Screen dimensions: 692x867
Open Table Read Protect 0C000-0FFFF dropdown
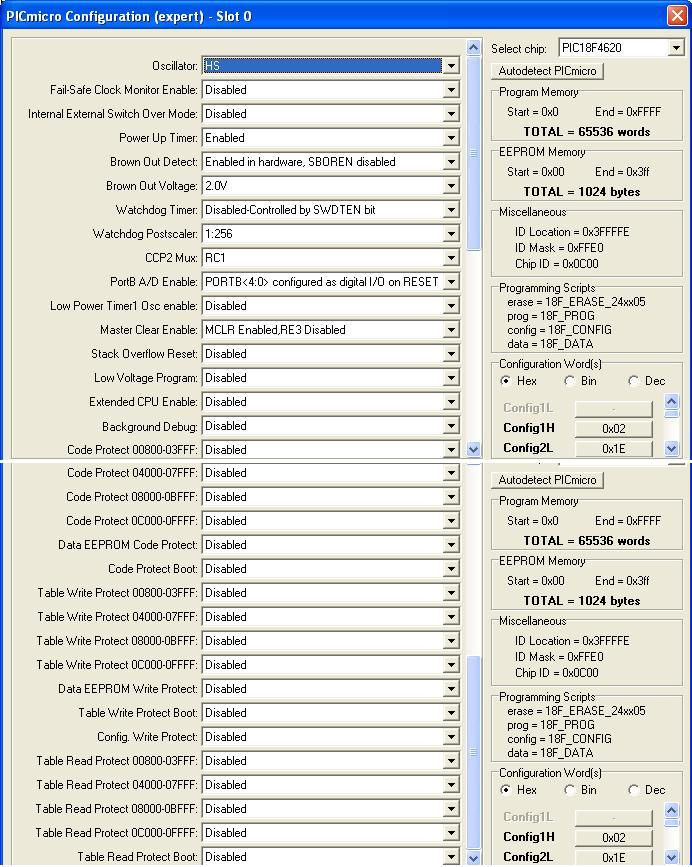pos(331,833)
